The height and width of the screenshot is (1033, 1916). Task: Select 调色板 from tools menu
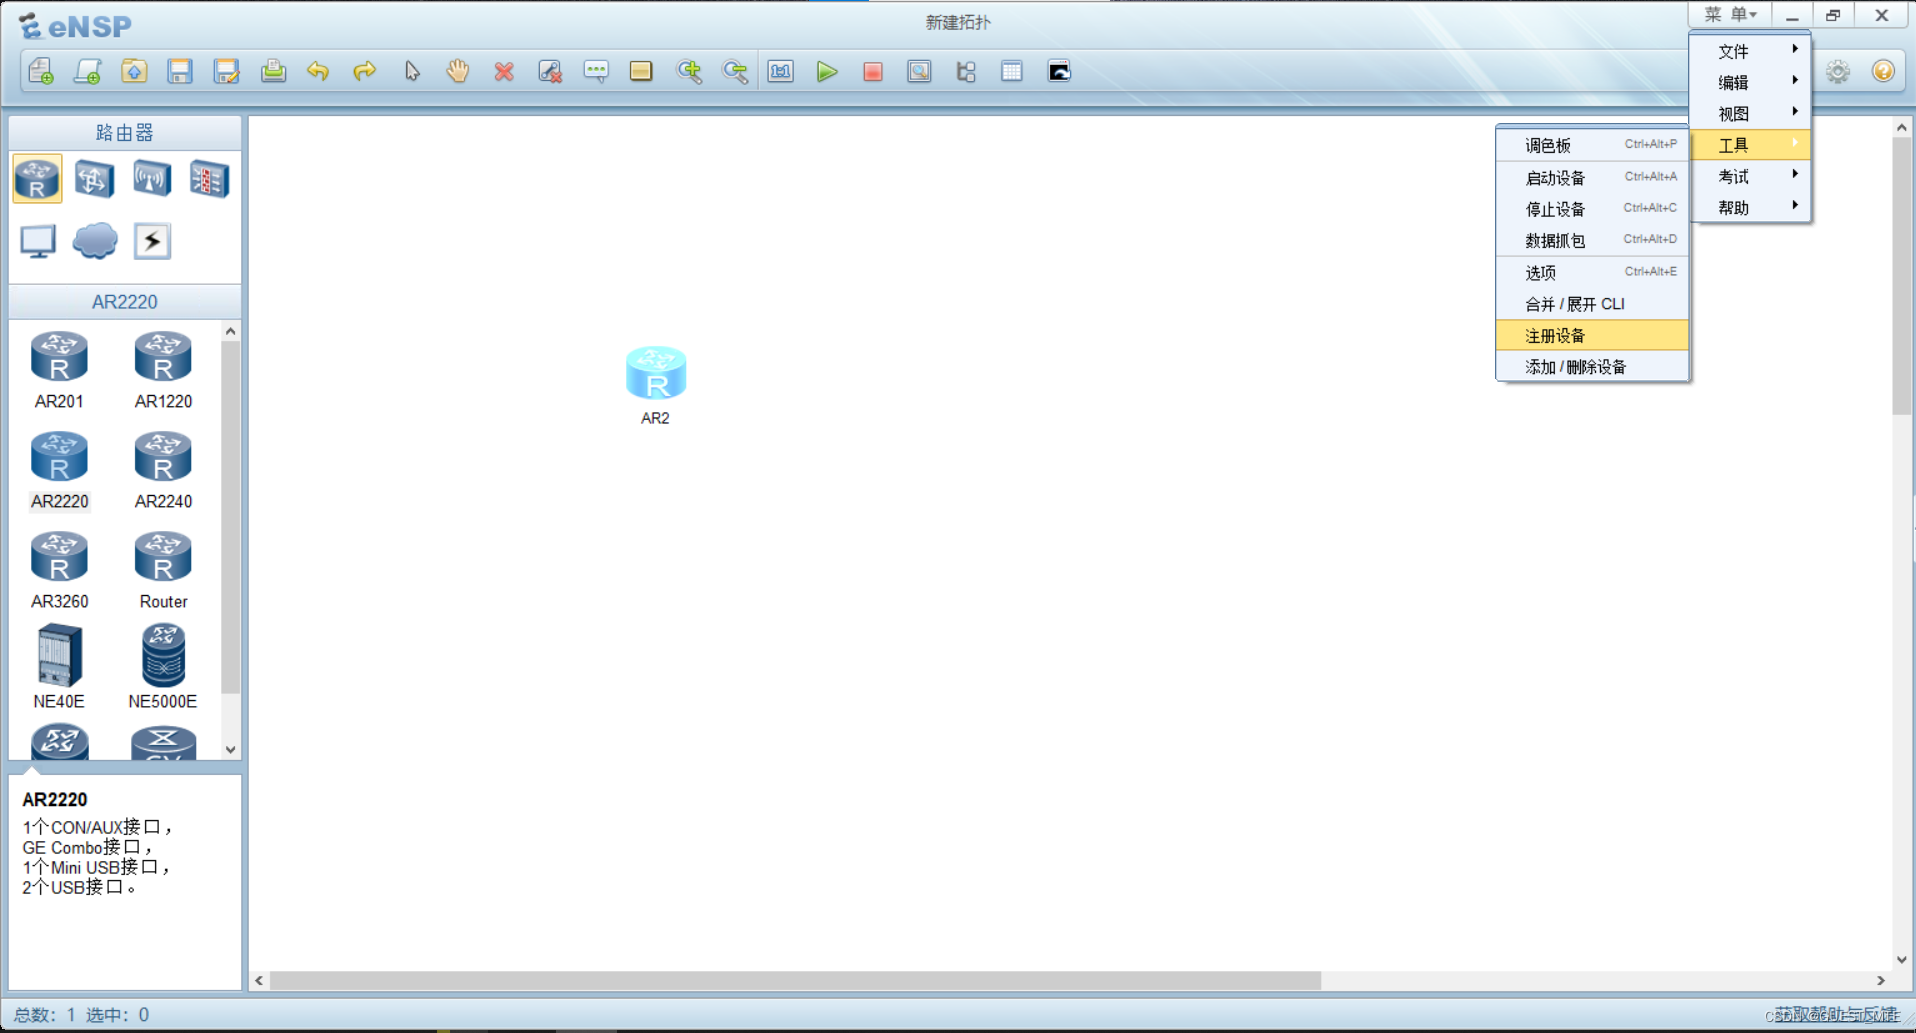coord(1592,145)
